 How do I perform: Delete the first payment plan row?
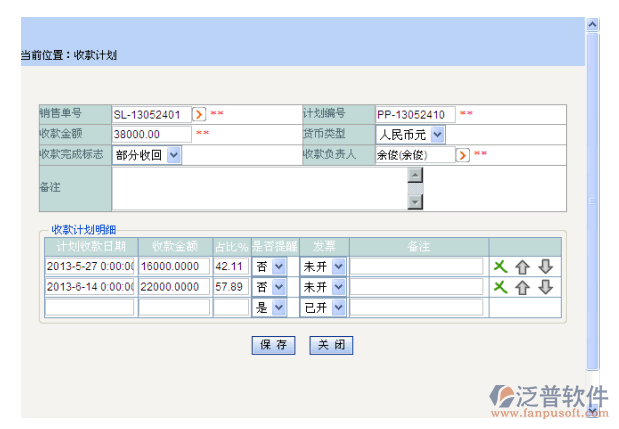[x=500, y=266]
